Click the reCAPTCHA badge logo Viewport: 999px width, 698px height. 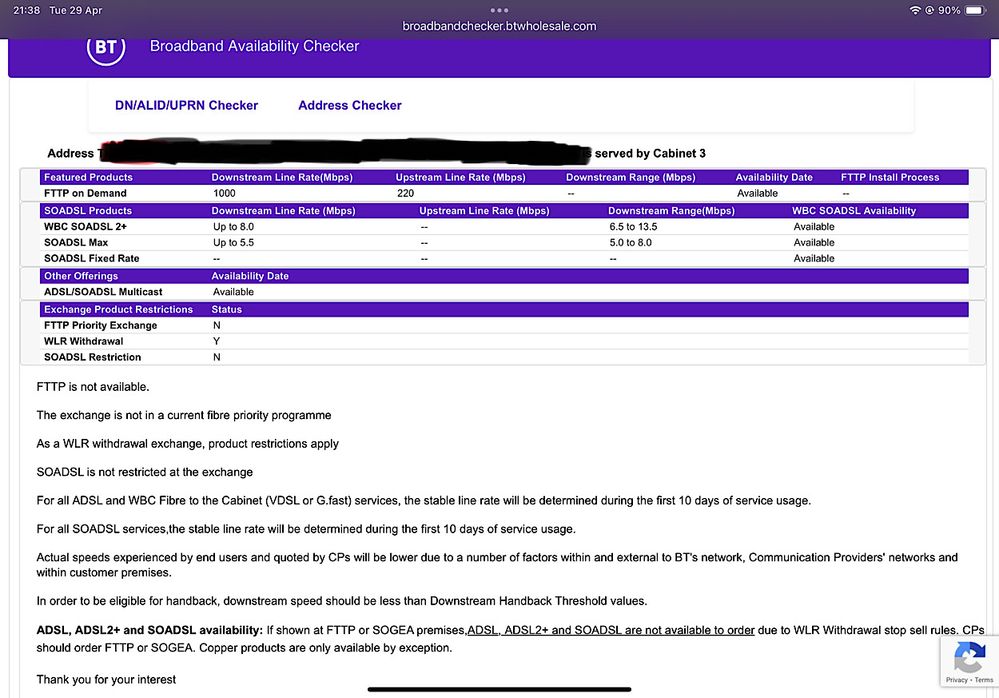pos(969,658)
